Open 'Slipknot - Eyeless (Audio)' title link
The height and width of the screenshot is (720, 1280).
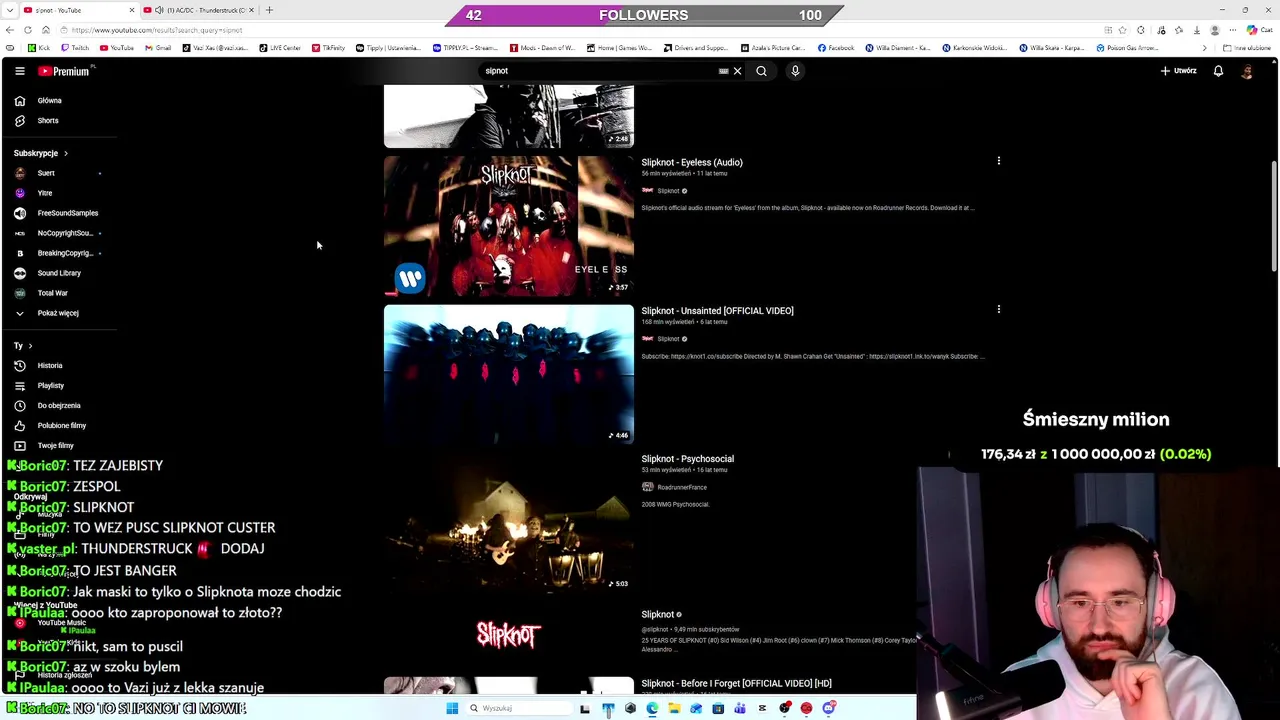pos(692,162)
